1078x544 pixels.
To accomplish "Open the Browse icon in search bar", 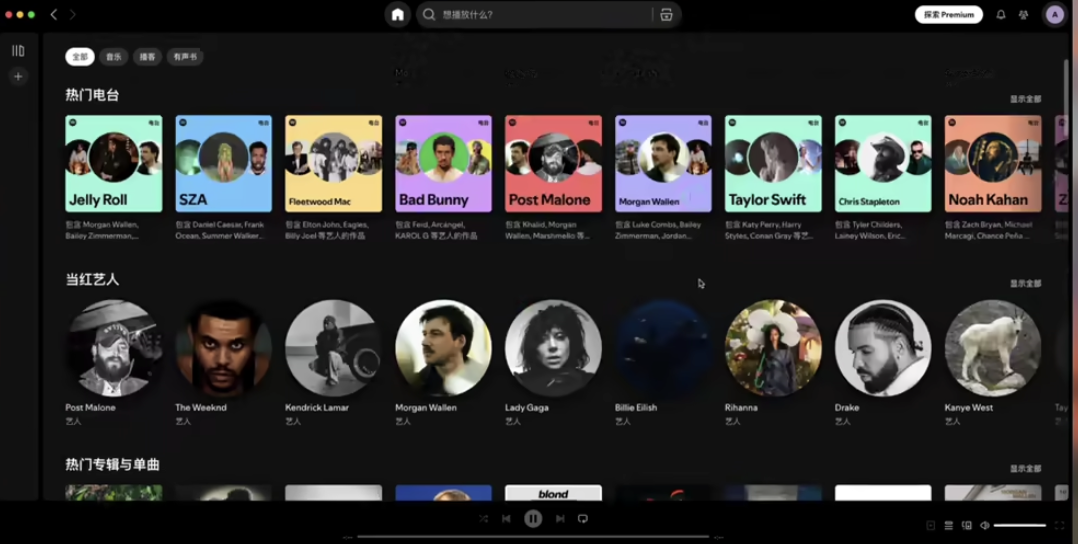I will [x=666, y=14].
